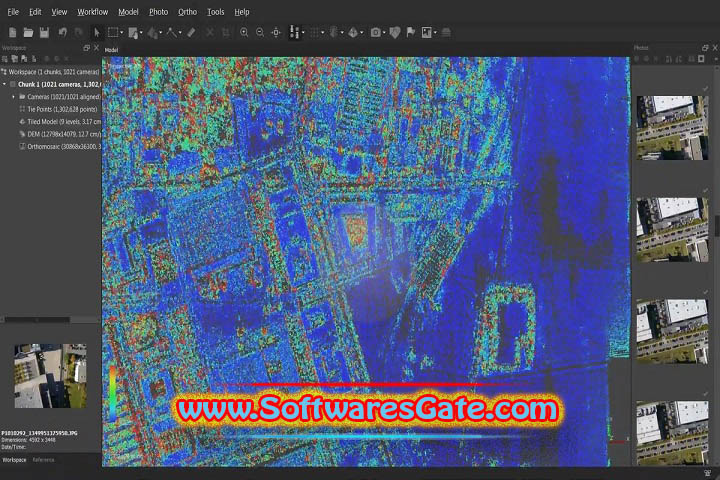Screen dimensions: 720x480
Task: Collapse the Chunk 1 tree node
Action: coord(5,85)
